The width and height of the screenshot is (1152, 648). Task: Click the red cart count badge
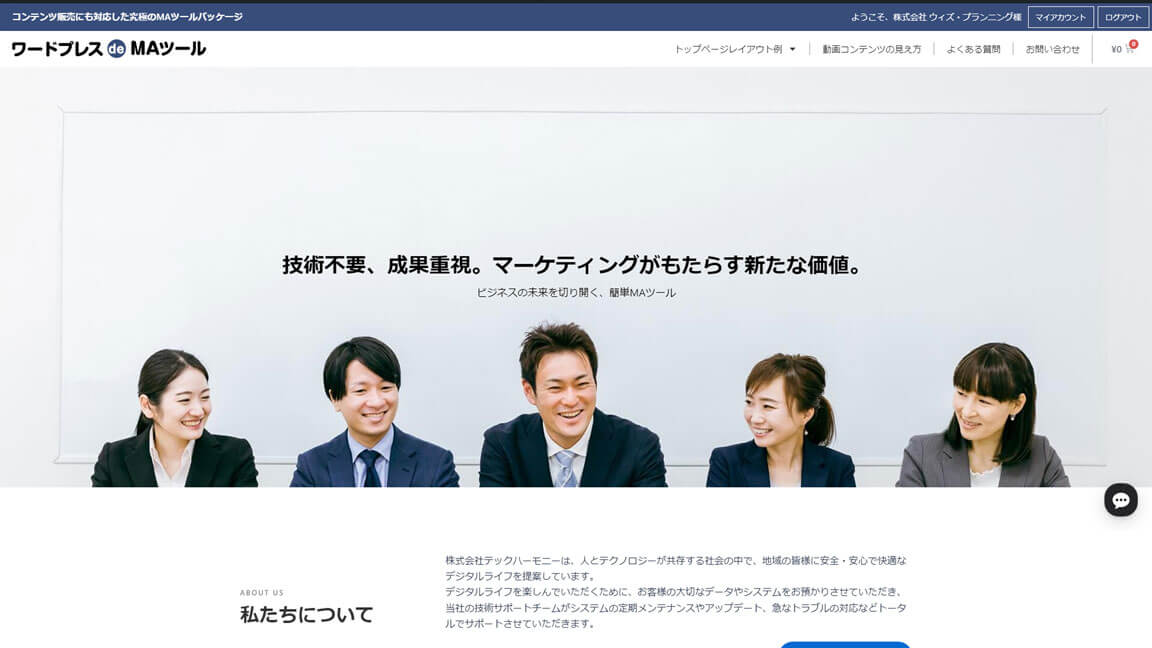tap(1134, 43)
